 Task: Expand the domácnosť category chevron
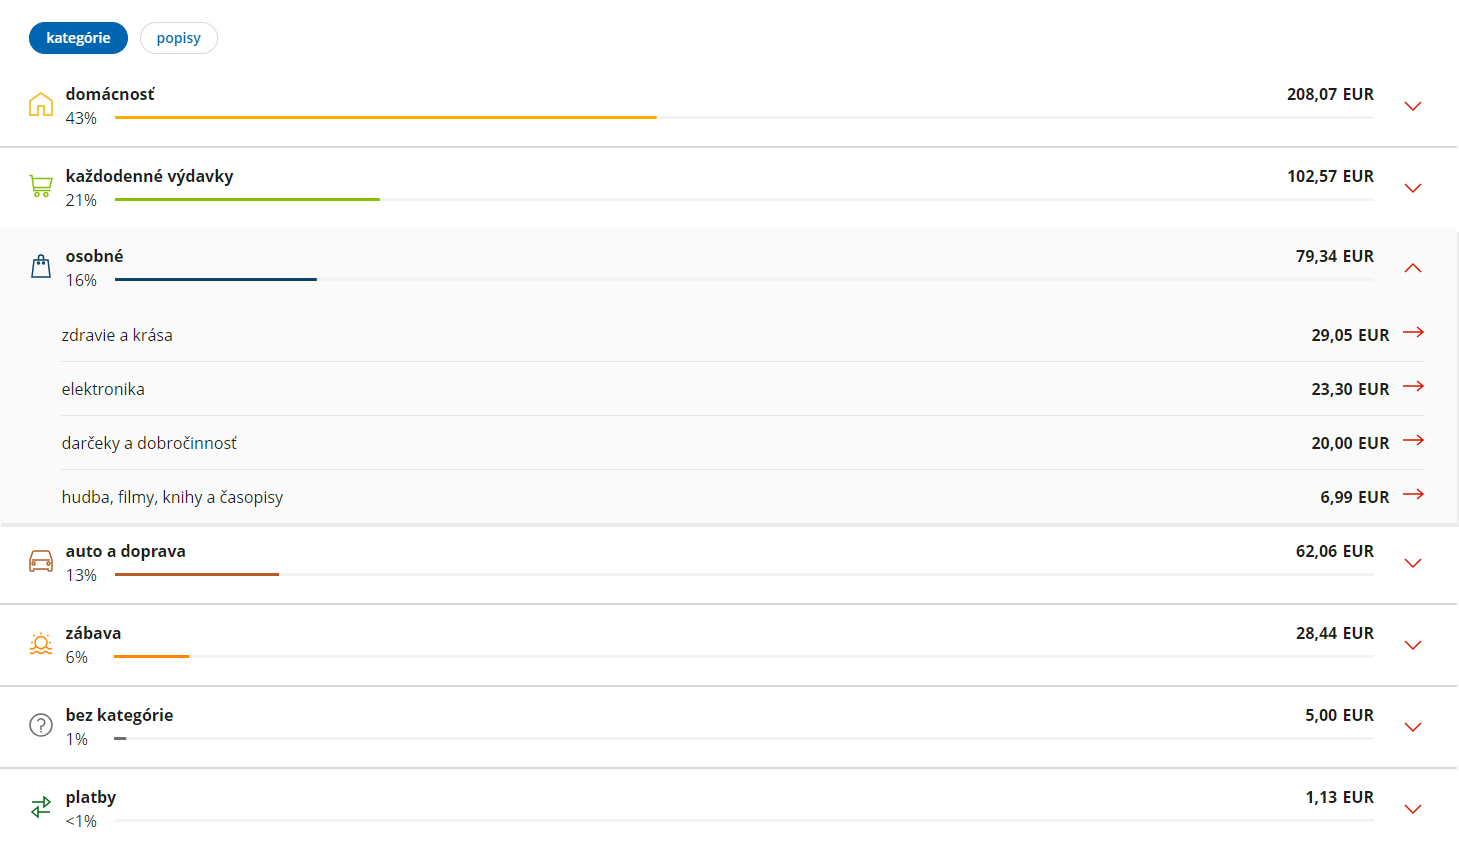click(1413, 106)
